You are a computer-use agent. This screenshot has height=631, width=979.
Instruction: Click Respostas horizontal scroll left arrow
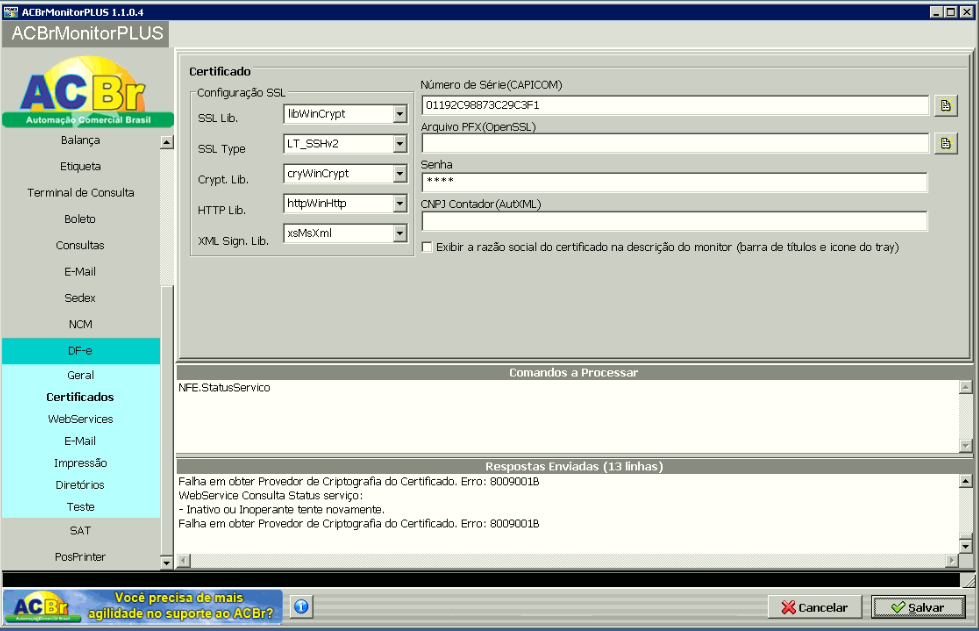[x=184, y=560]
